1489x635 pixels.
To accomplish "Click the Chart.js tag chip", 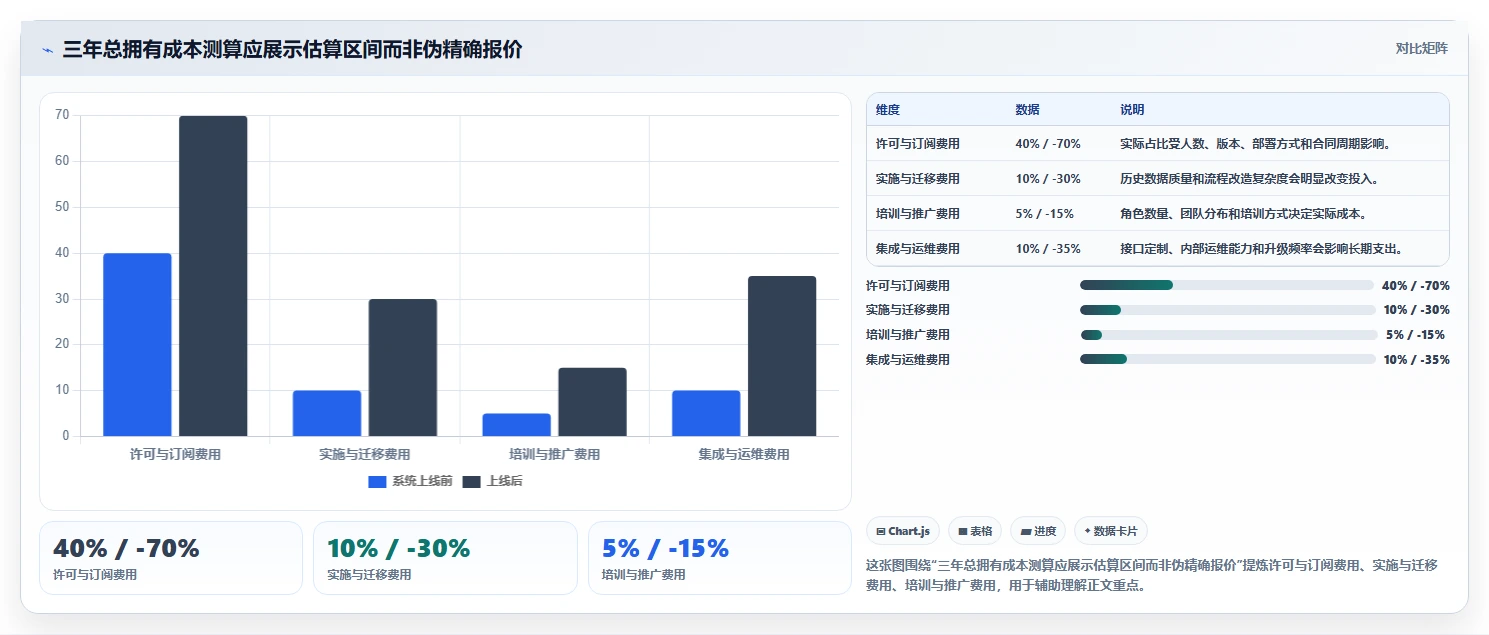I will pyautogui.click(x=903, y=531).
